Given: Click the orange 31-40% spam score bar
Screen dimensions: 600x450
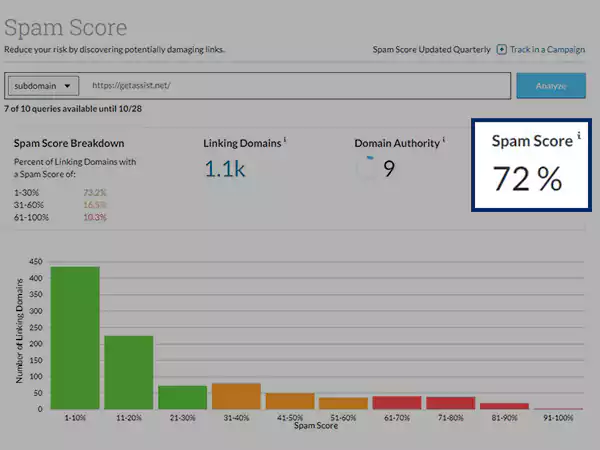Looking at the screenshot, I should 236,396.
